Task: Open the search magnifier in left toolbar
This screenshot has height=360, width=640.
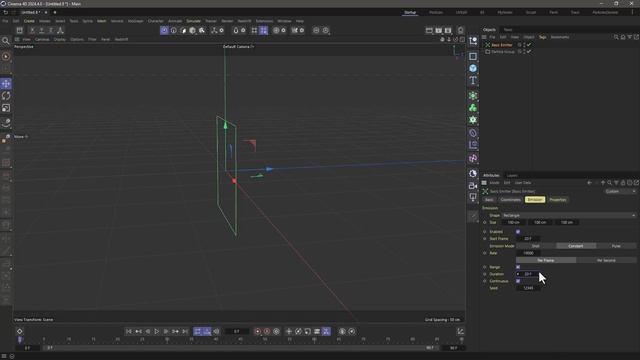Action: pos(6,41)
